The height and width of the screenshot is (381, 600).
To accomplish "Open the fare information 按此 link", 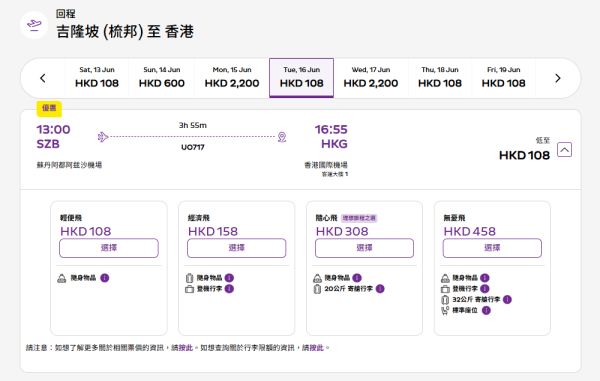I will (x=186, y=348).
